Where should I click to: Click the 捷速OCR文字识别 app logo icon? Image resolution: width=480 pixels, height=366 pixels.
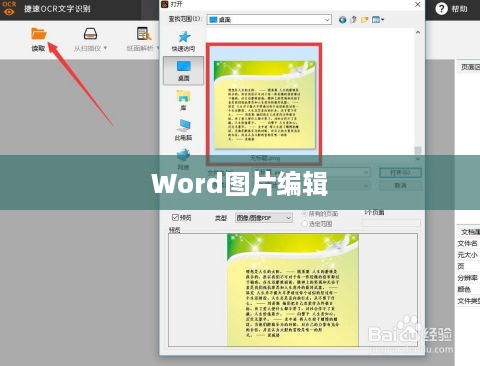coord(9,8)
